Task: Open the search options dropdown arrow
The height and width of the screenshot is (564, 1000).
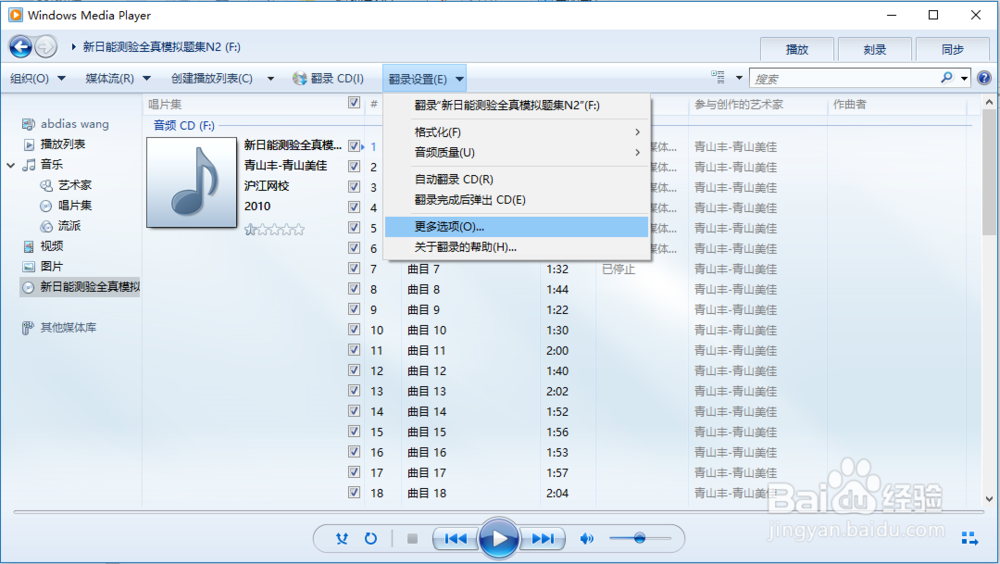Action: point(964,78)
